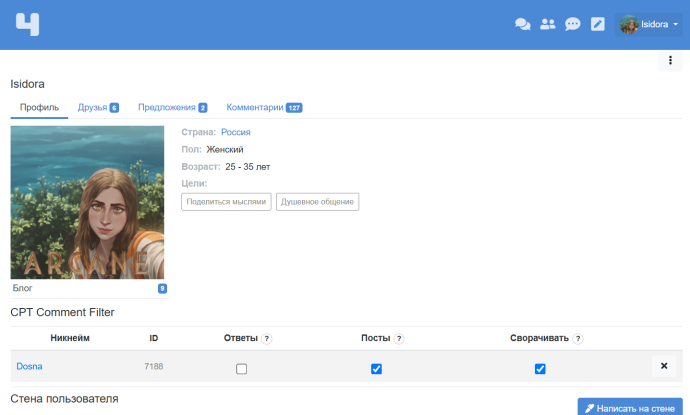Click the comment bubble with dots icon
The height and width of the screenshot is (415, 690).
[573, 24]
